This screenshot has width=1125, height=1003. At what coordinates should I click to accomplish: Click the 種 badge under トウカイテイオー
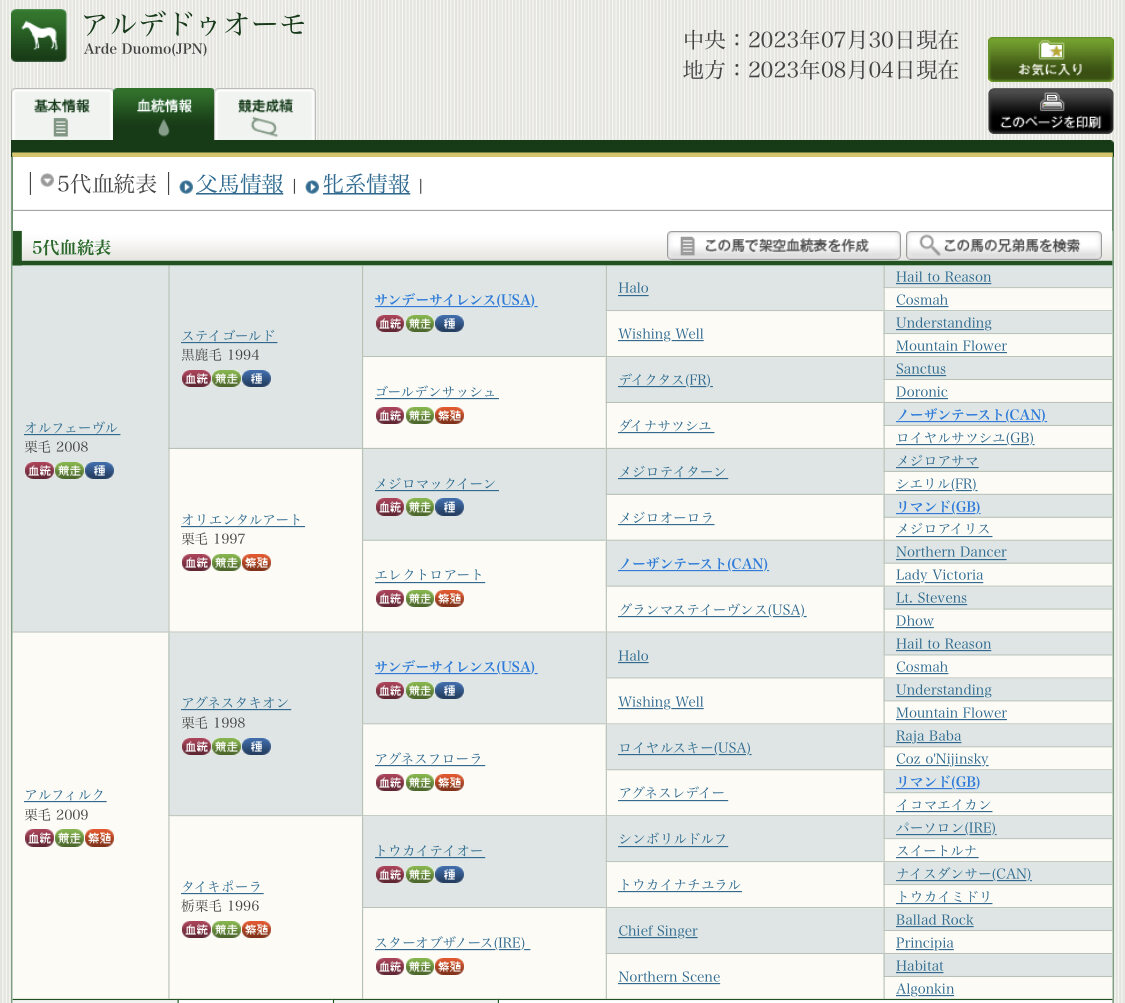[449, 875]
